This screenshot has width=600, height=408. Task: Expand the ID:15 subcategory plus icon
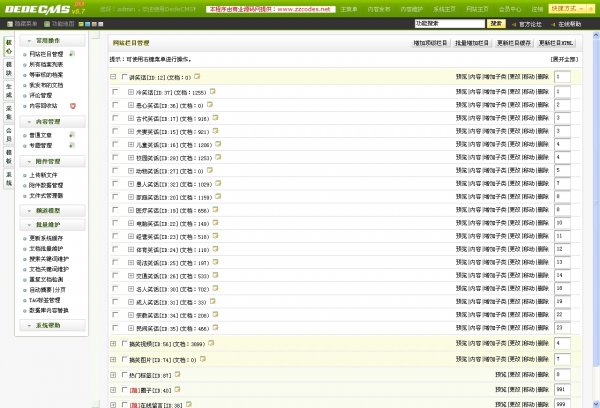tap(131, 131)
